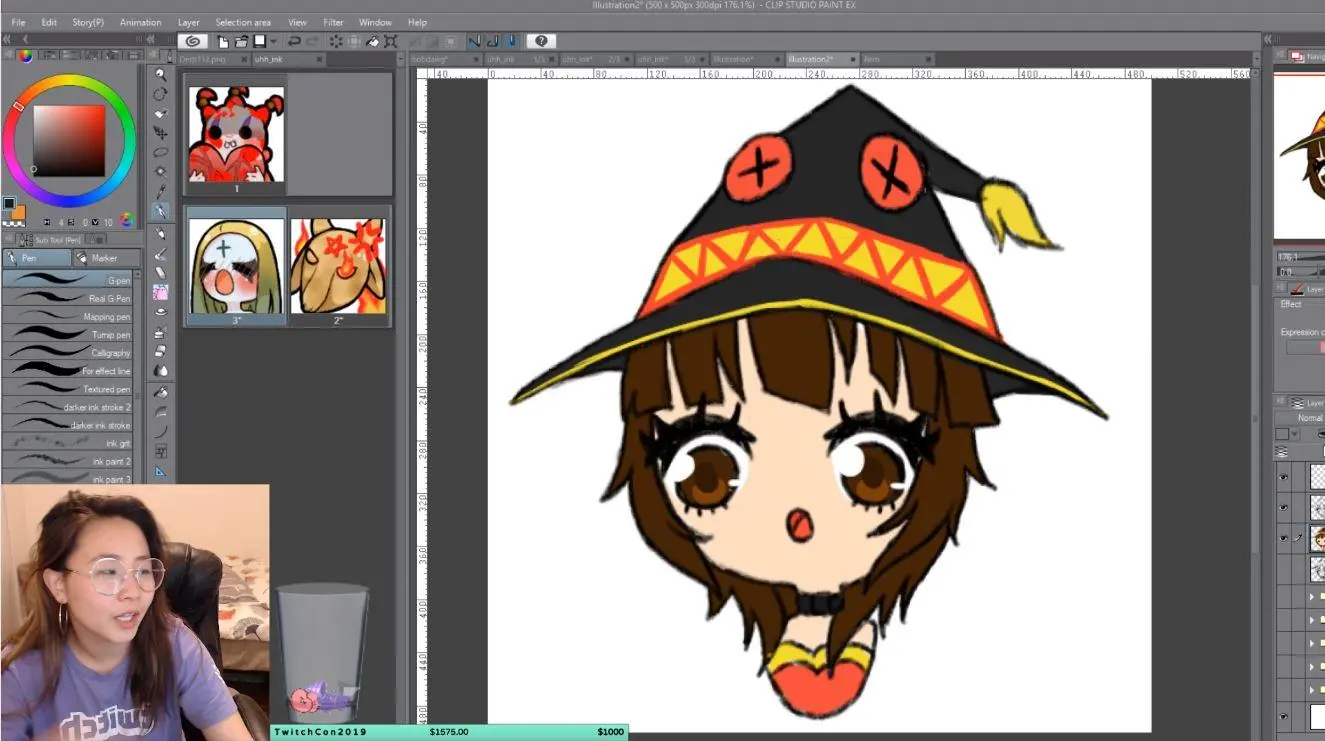The image size is (1325, 741).
Task: Toggle the first snap option in command bar
Action: coord(475,41)
